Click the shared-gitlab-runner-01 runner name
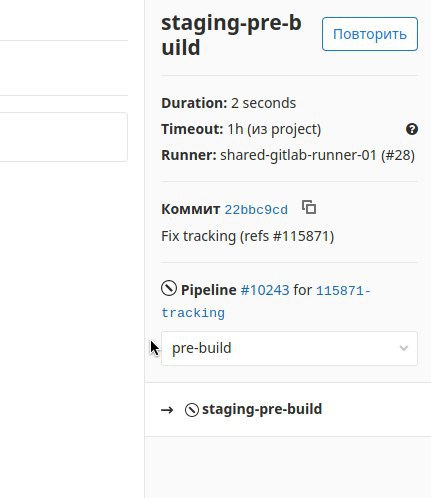The image size is (431, 498). pyautogui.click(x=298, y=155)
